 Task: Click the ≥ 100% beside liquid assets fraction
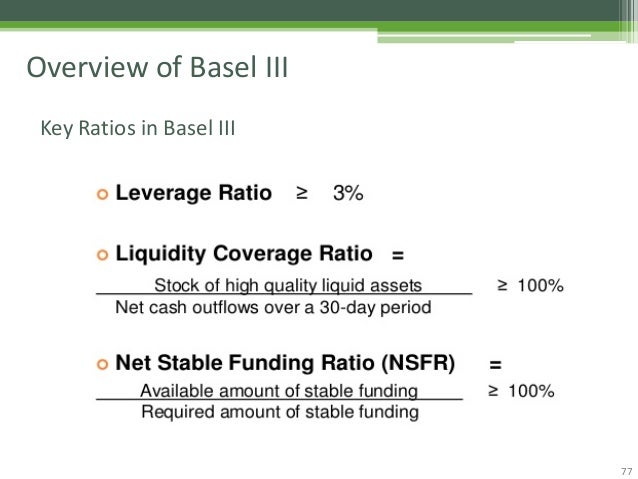coord(530,286)
